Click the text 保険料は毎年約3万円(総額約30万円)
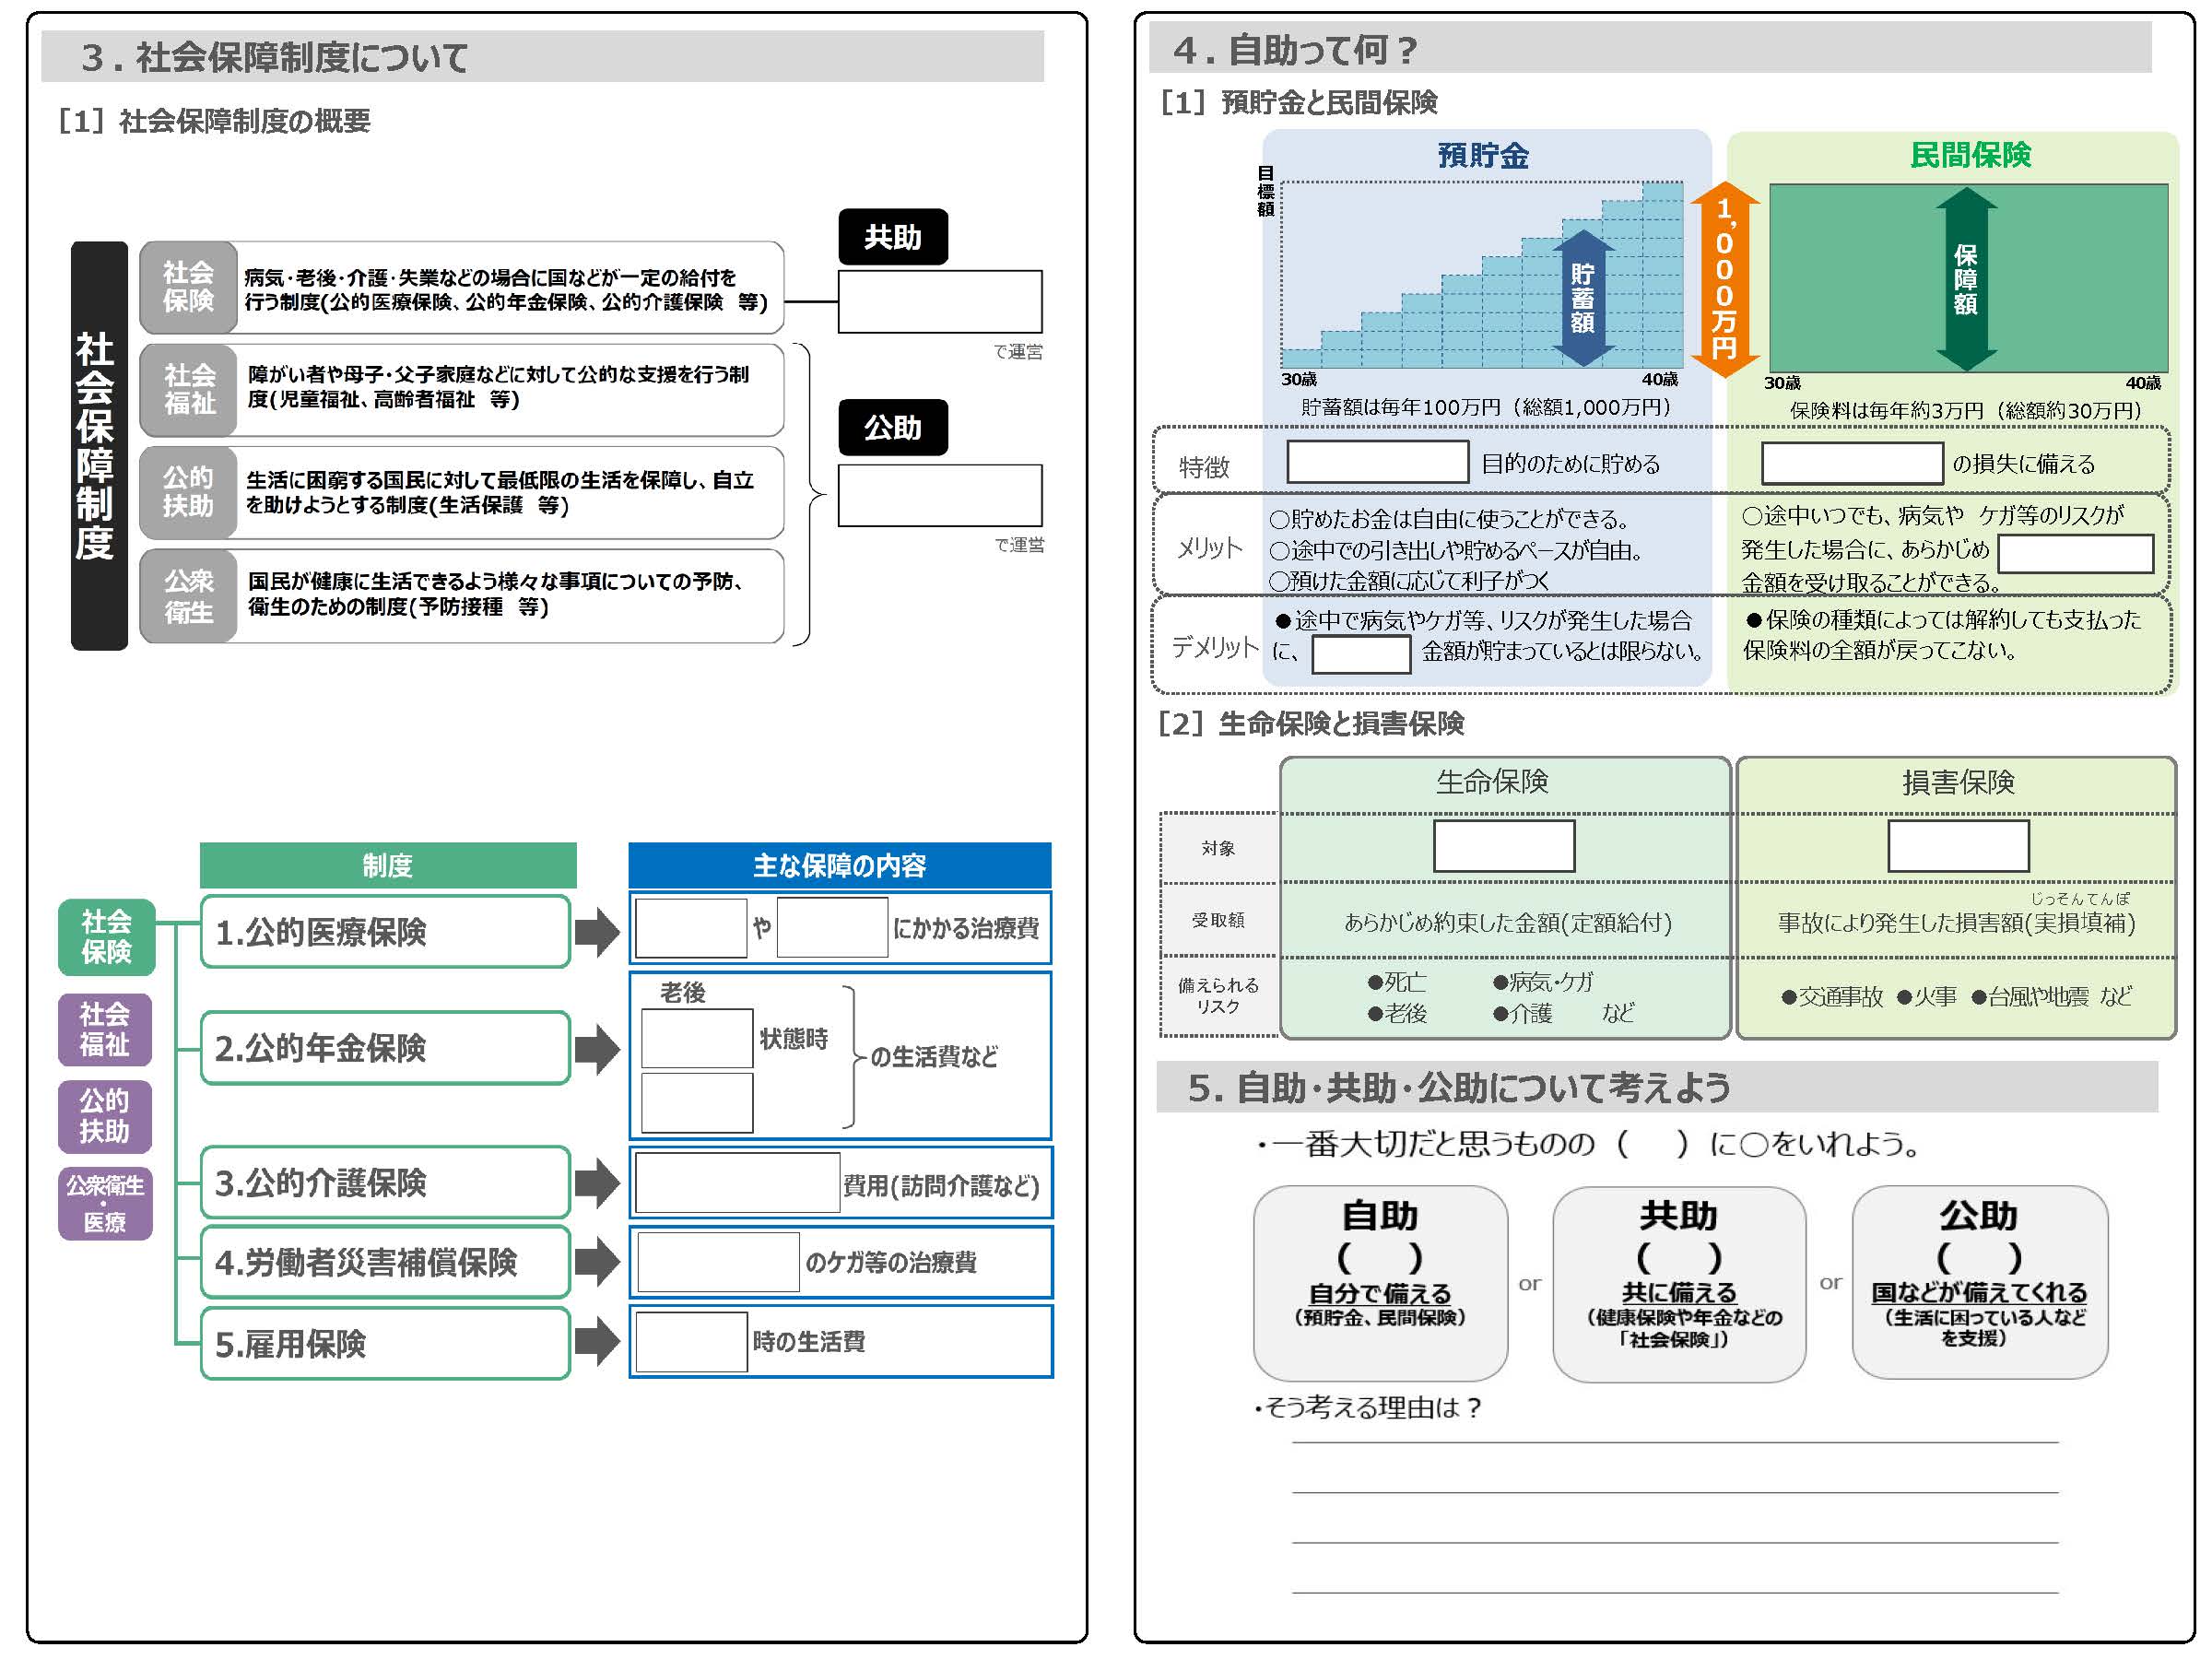 coord(1965,410)
